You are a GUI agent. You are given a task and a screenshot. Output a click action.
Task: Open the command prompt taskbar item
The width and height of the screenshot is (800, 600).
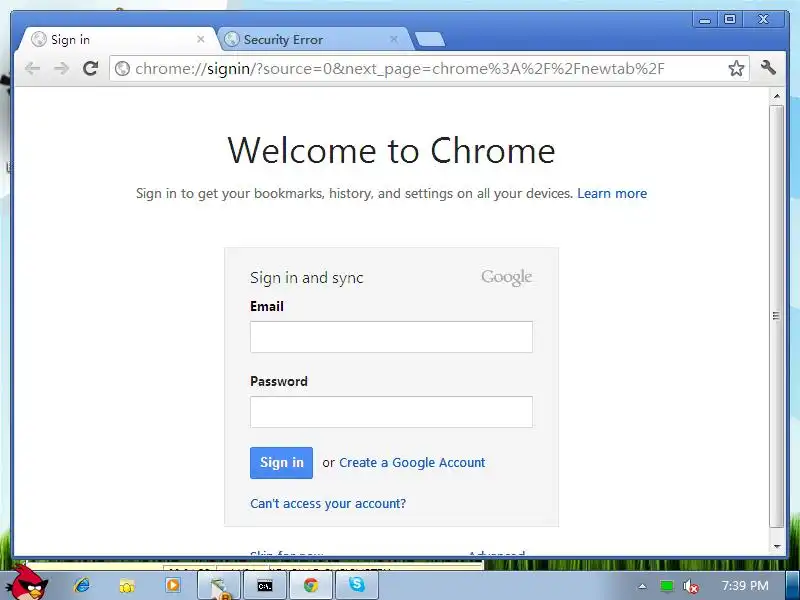(265, 586)
